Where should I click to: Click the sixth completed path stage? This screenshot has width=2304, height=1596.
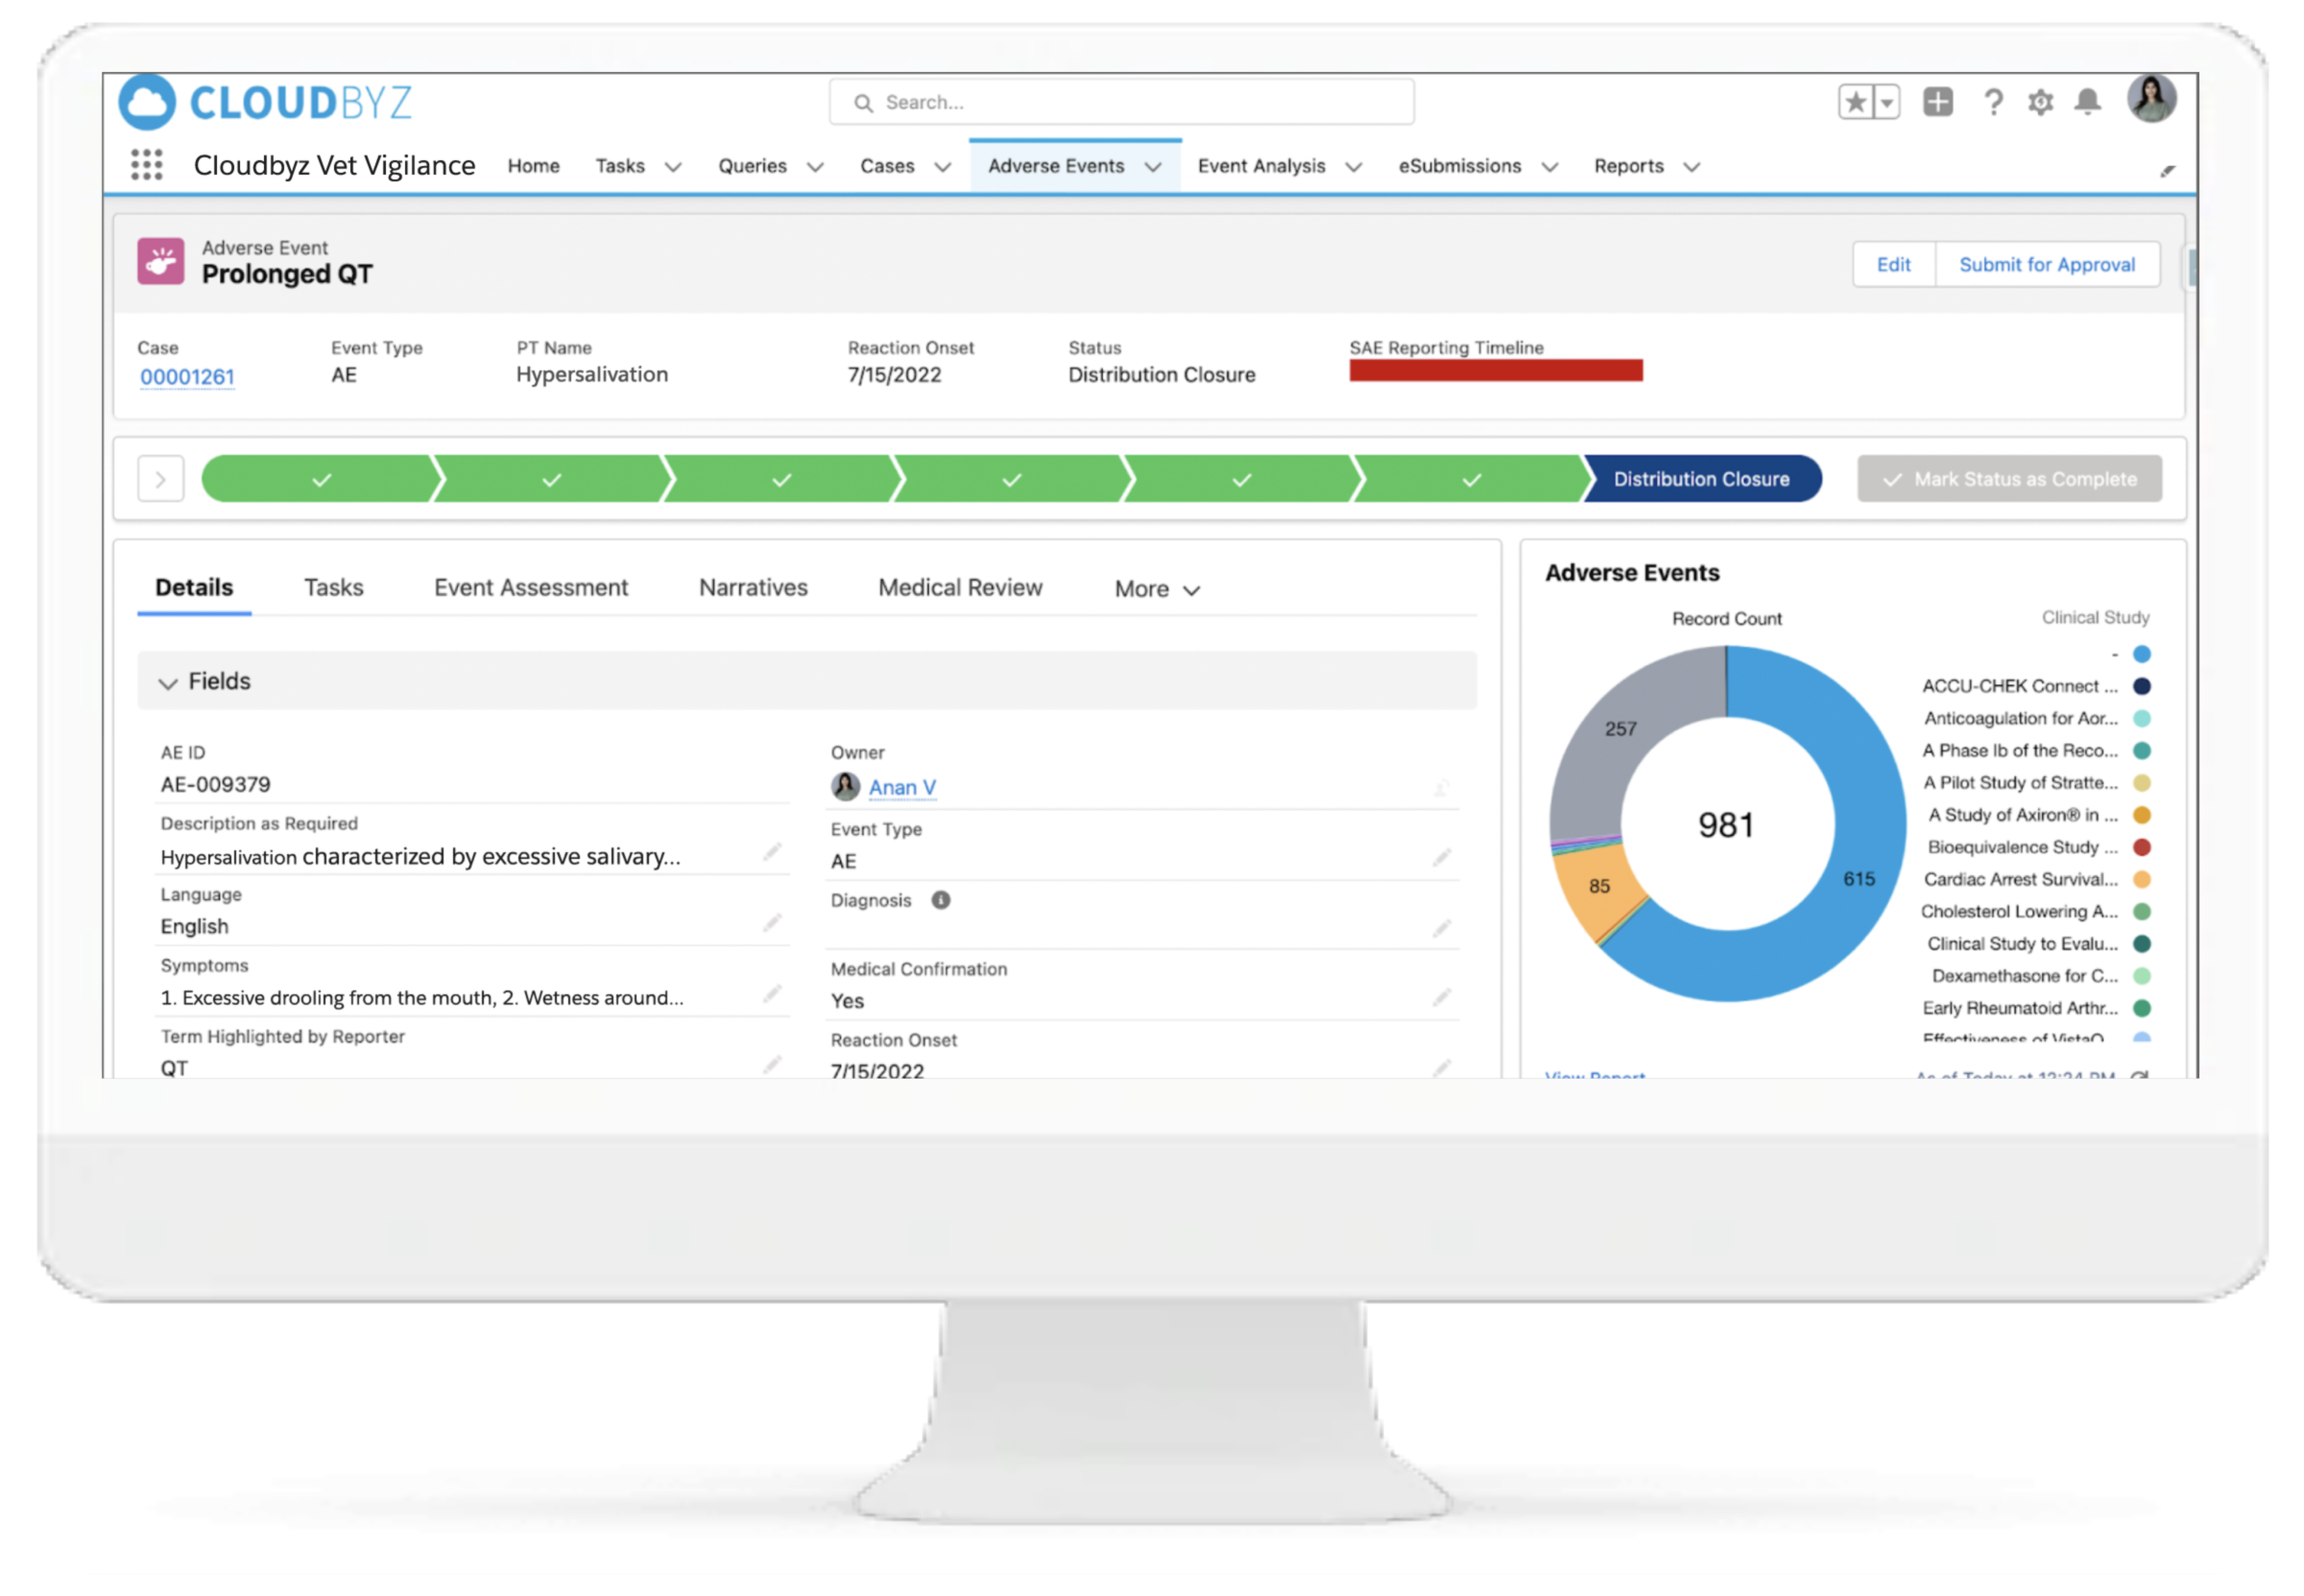[x=1471, y=480]
